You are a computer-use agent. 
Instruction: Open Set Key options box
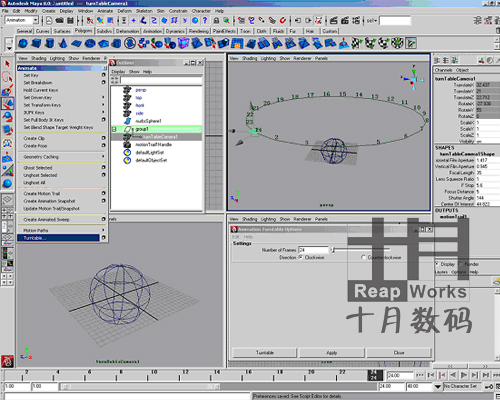[x=103, y=75]
